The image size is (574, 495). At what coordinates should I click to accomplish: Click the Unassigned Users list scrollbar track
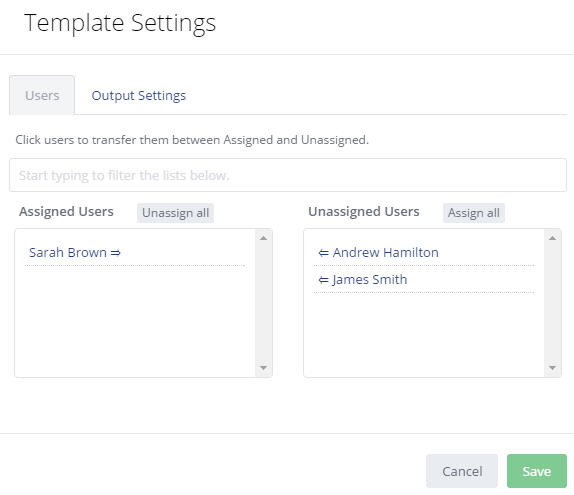pyautogui.click(x=552, y=303)
